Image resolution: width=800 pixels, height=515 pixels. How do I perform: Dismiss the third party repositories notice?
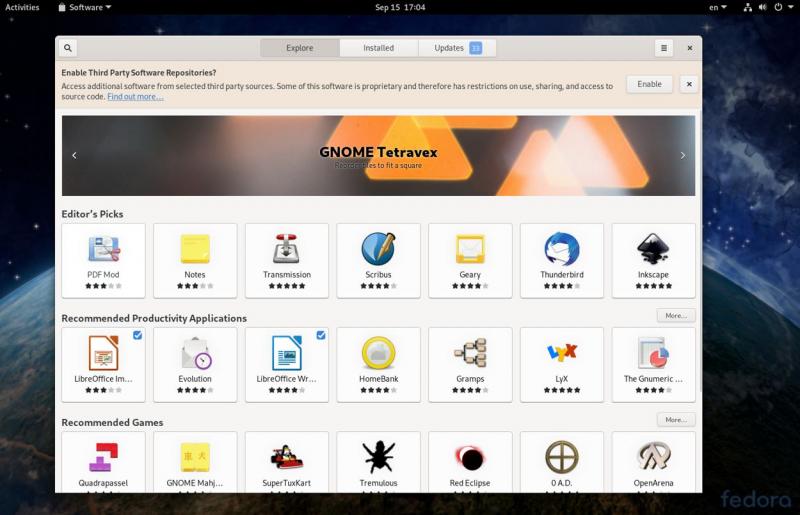click(x=688, y=84)
